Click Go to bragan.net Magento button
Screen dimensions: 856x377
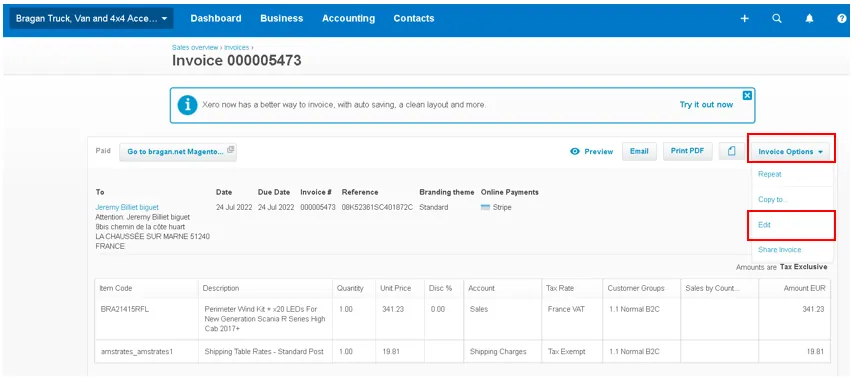tap(178, 152)
